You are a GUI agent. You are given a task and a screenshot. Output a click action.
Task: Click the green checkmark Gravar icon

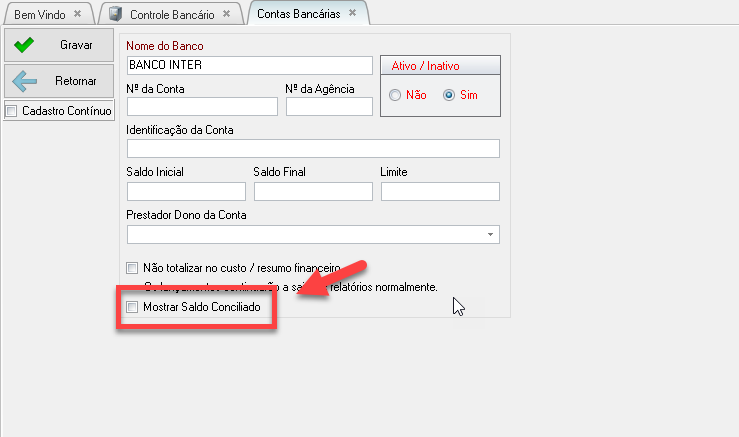(24, 45)
